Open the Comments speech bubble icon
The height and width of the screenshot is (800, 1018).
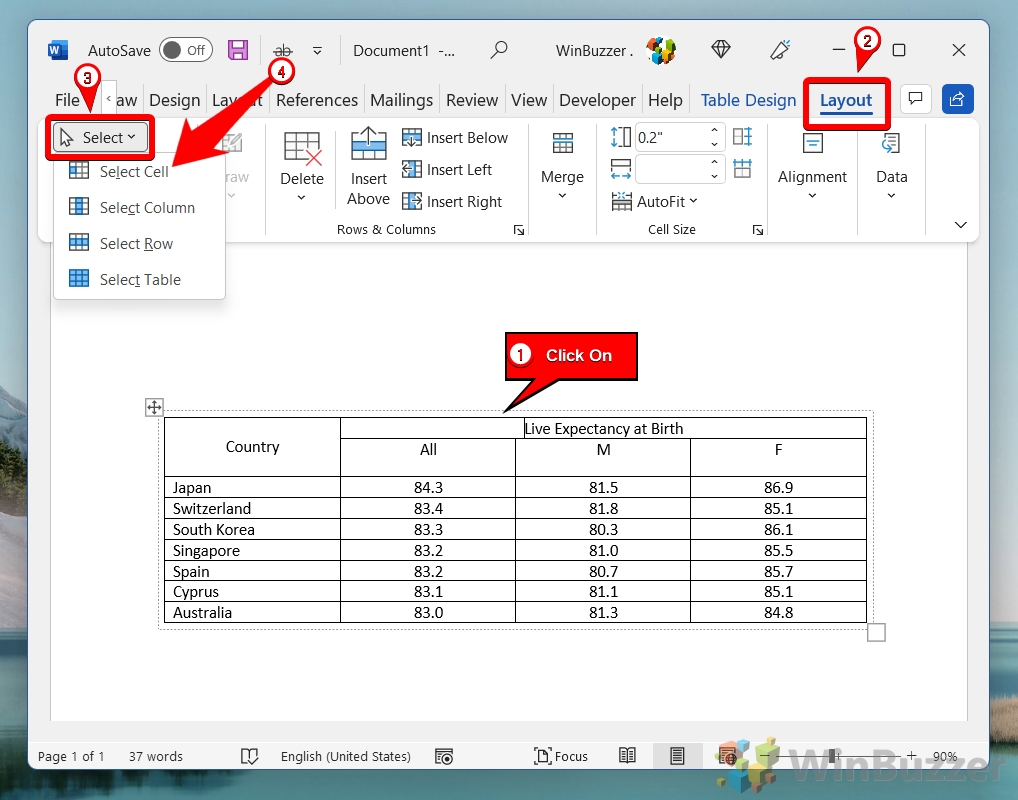pyautogui.click(x=914, y=99)
